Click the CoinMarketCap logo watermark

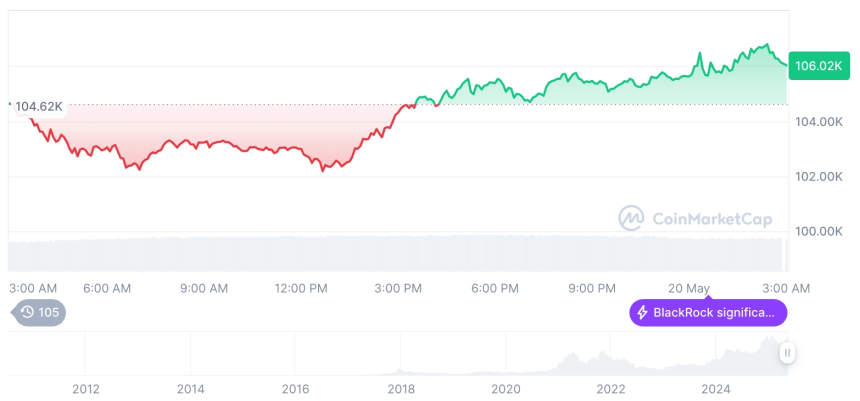[x=631, y=217]
